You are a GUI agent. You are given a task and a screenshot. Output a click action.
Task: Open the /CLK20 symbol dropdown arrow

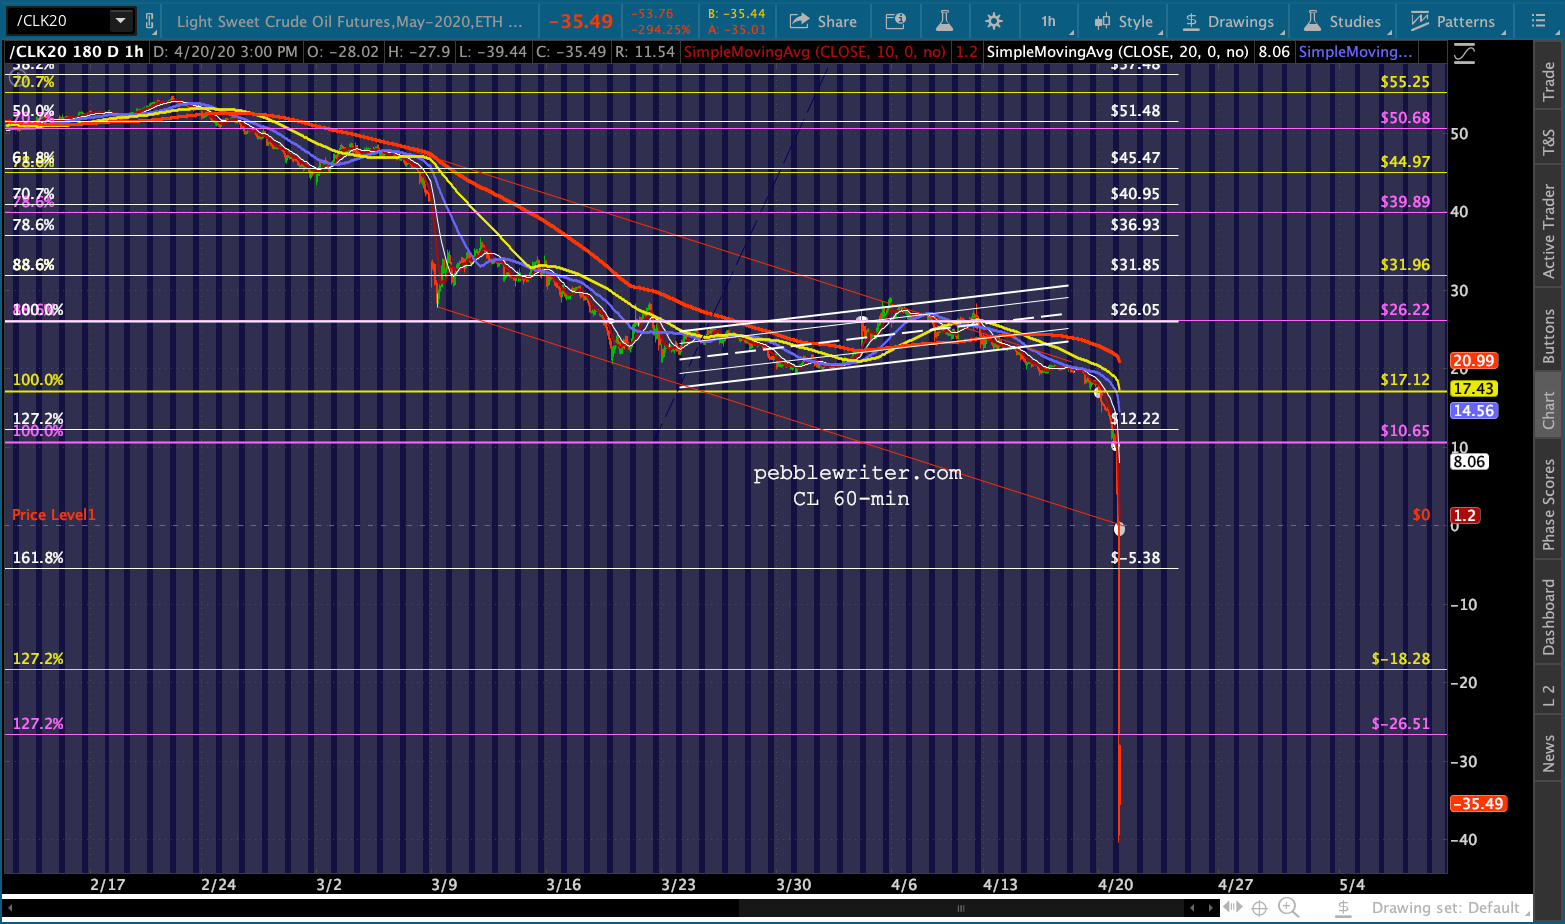point(120,21)
